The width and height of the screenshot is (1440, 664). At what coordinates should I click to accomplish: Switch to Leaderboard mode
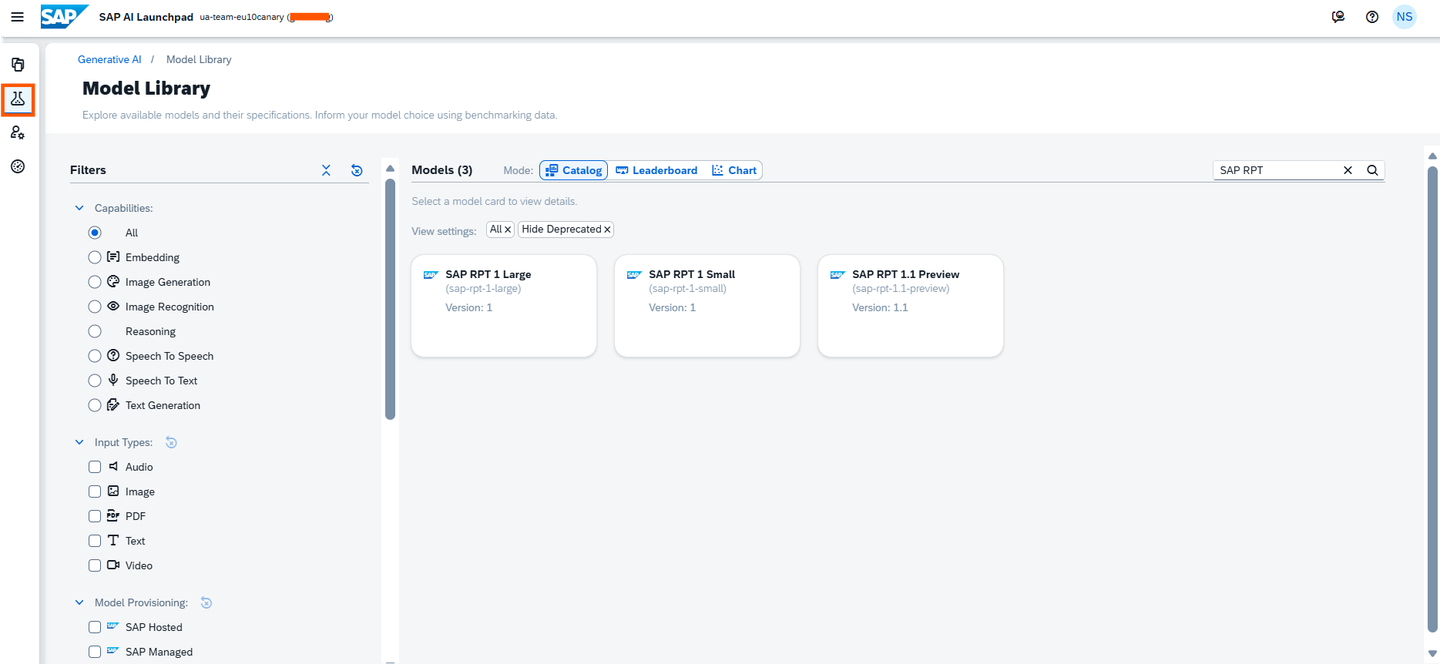(656, 170)
